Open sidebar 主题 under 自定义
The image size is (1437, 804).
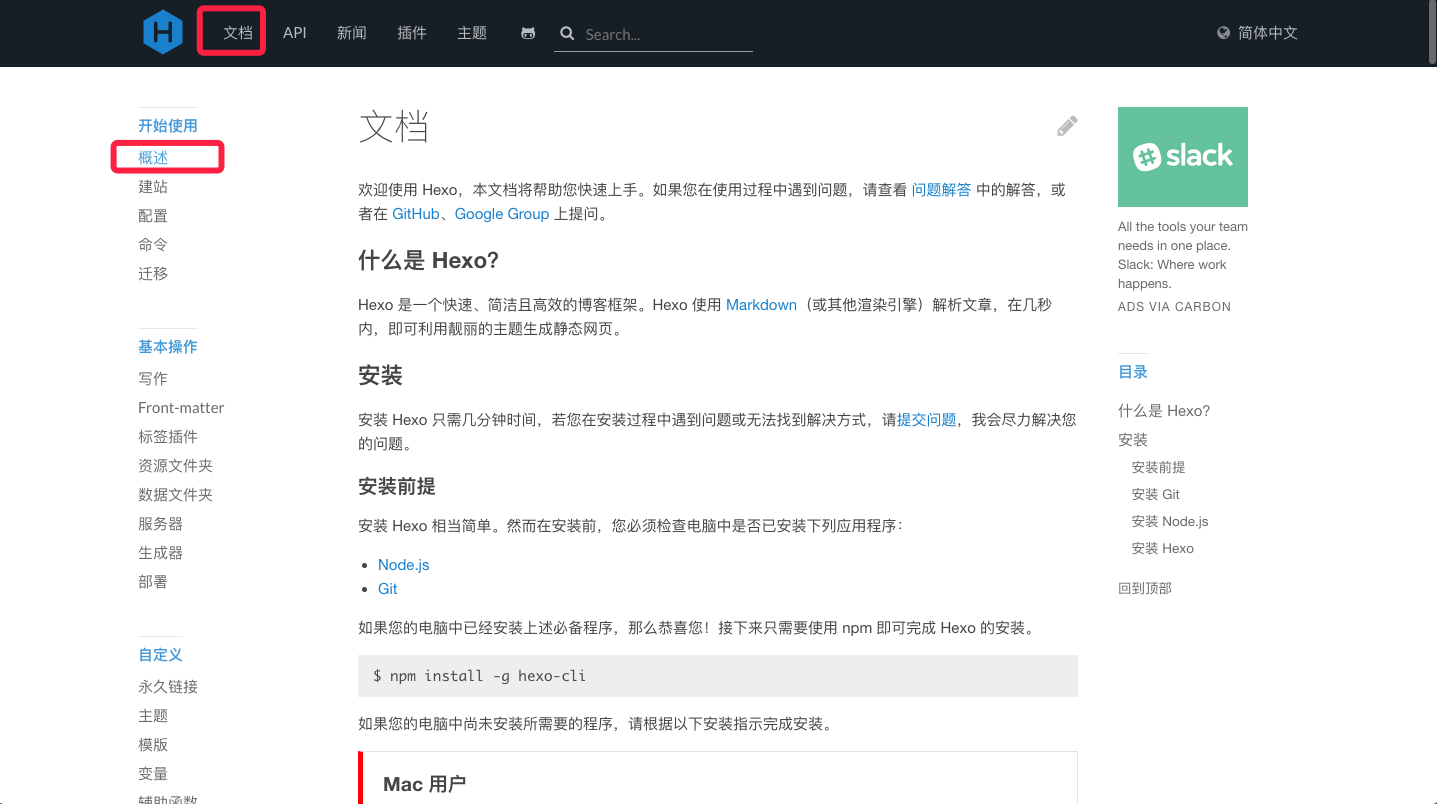pos(153,715)
